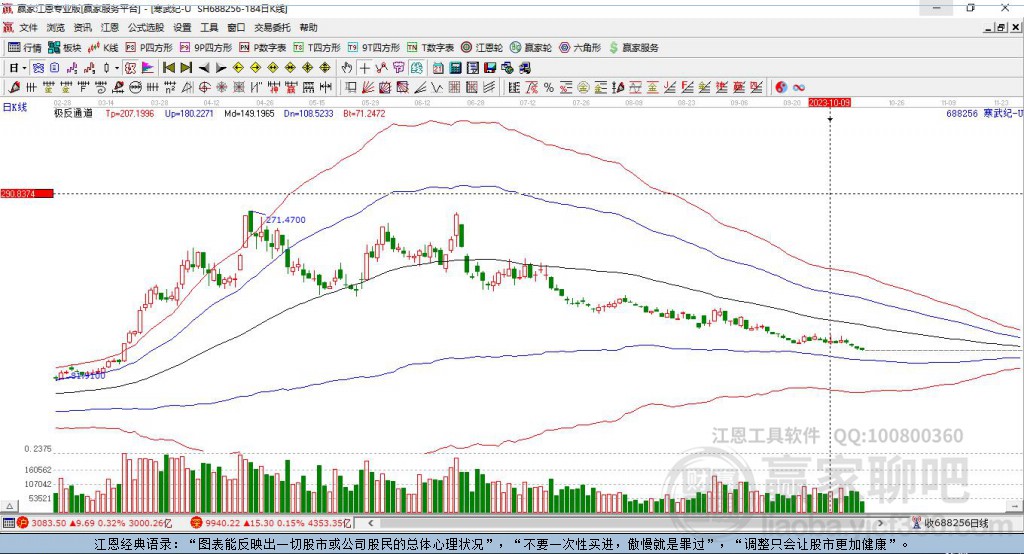
Task: Click the 290.8374 price marker
Action: pyautogui.click(x=27, y=193)
